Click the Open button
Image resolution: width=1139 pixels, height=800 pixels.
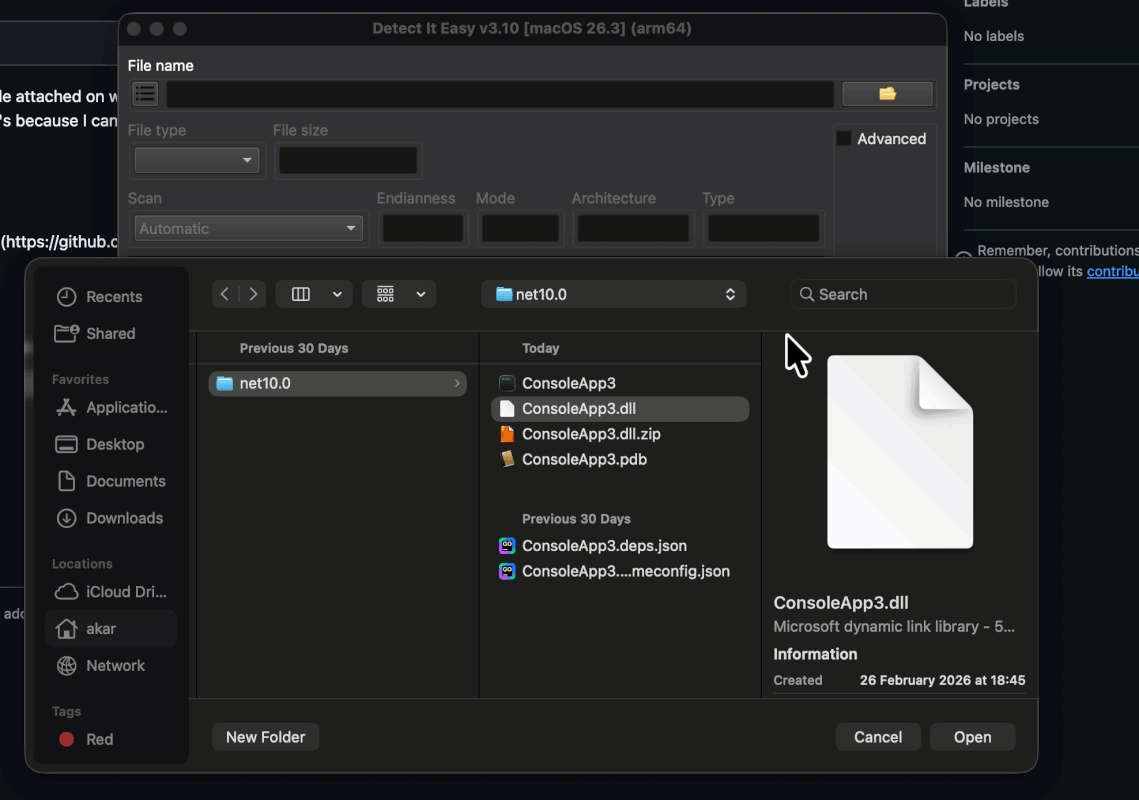pos(972,737)
